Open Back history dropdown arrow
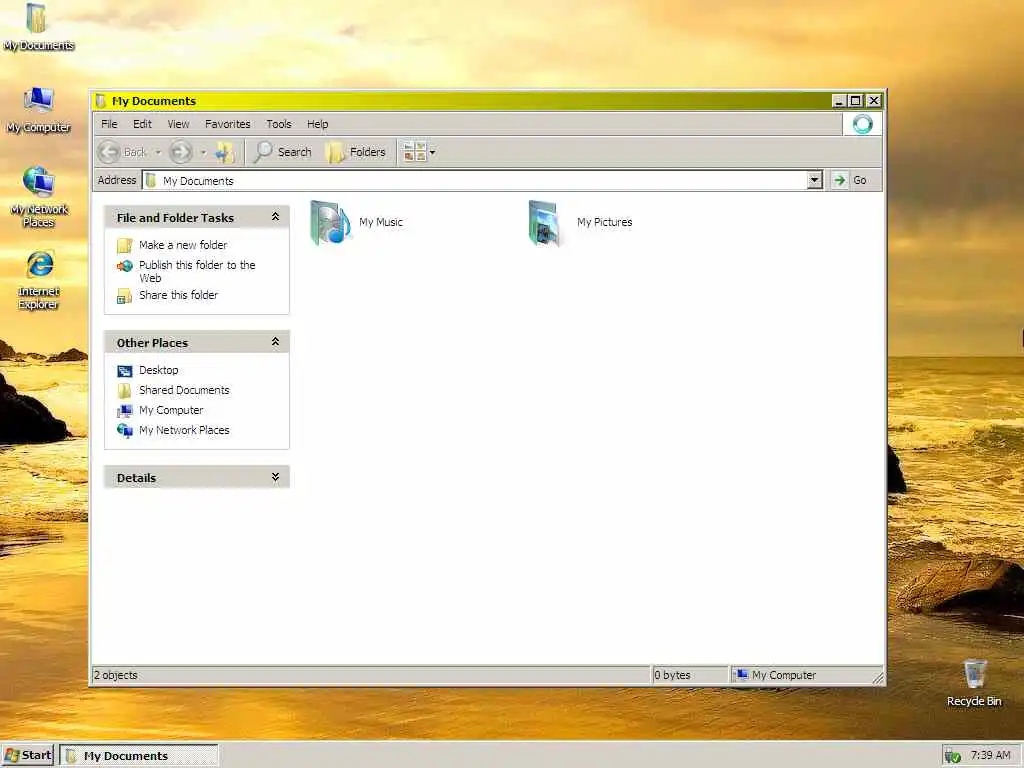This screenshot has height=768, width=1024. (158, 152)
